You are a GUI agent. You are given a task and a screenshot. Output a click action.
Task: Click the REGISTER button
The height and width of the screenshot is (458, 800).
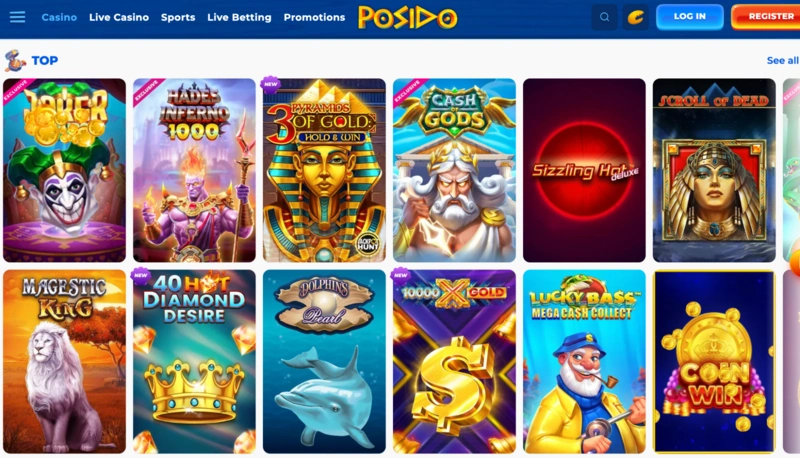click(x=767, y=17)
